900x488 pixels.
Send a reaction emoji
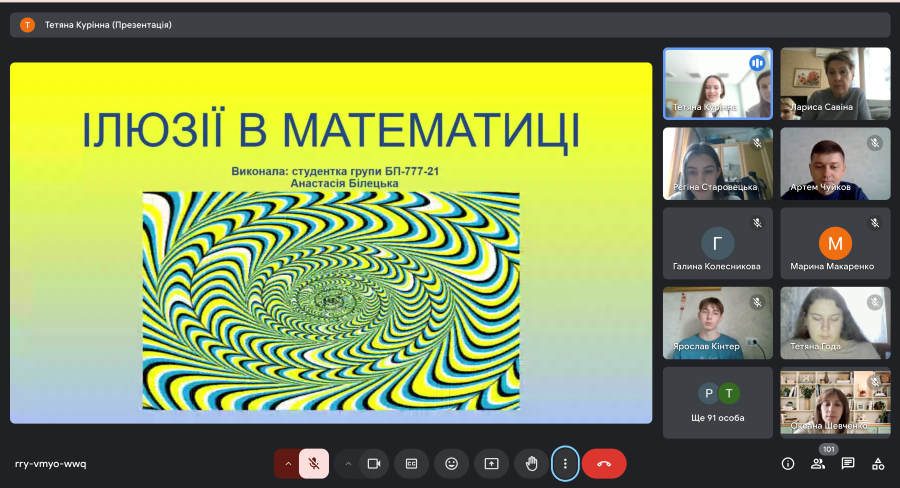coord(452,463)
